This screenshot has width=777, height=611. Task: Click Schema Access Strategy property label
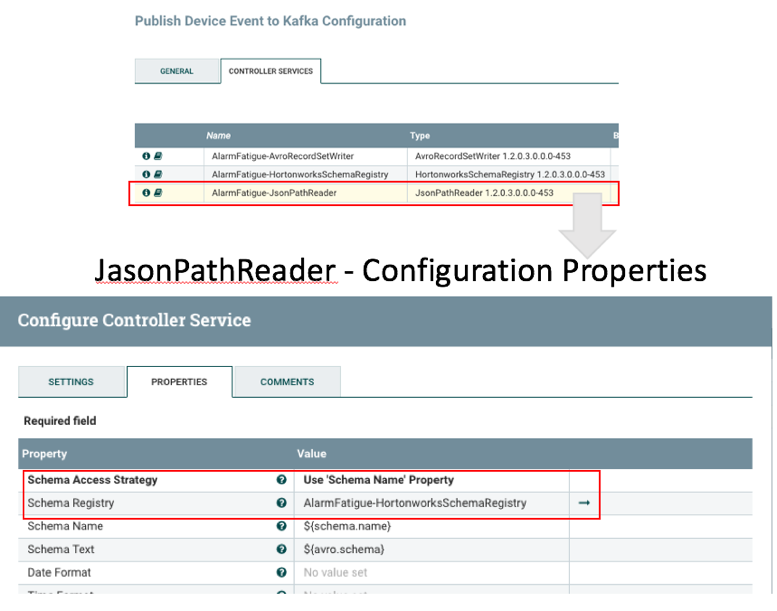pyautogui.click(x=93, y=480)
